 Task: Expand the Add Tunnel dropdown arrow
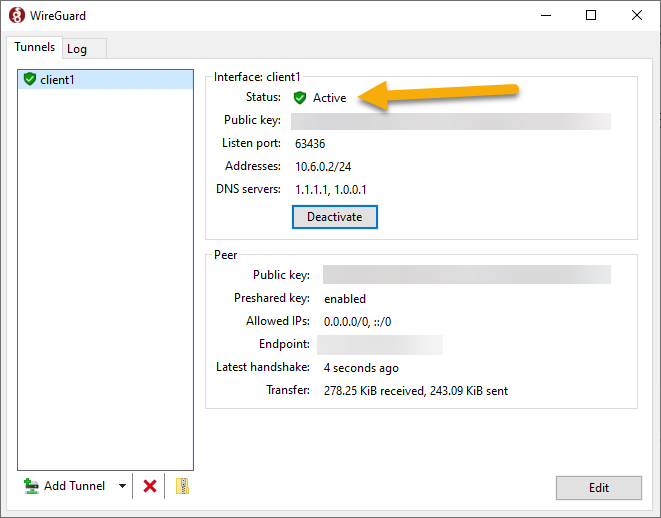click(122, 486)
